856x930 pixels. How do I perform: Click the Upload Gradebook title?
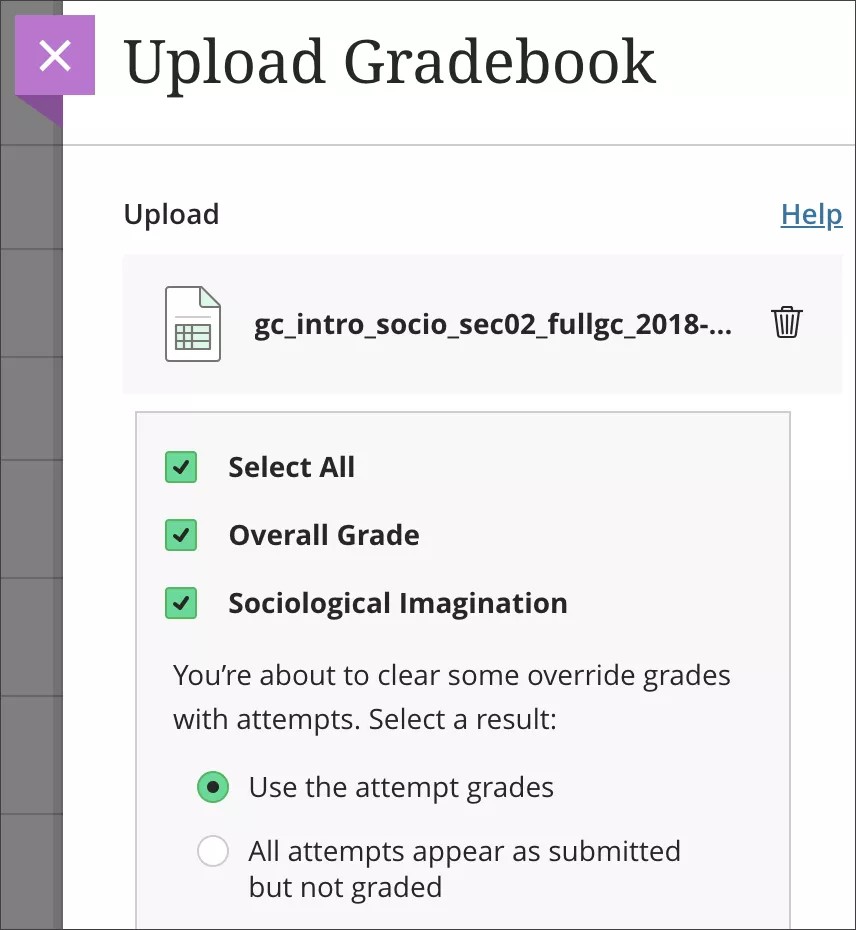[x=390, y=62]
